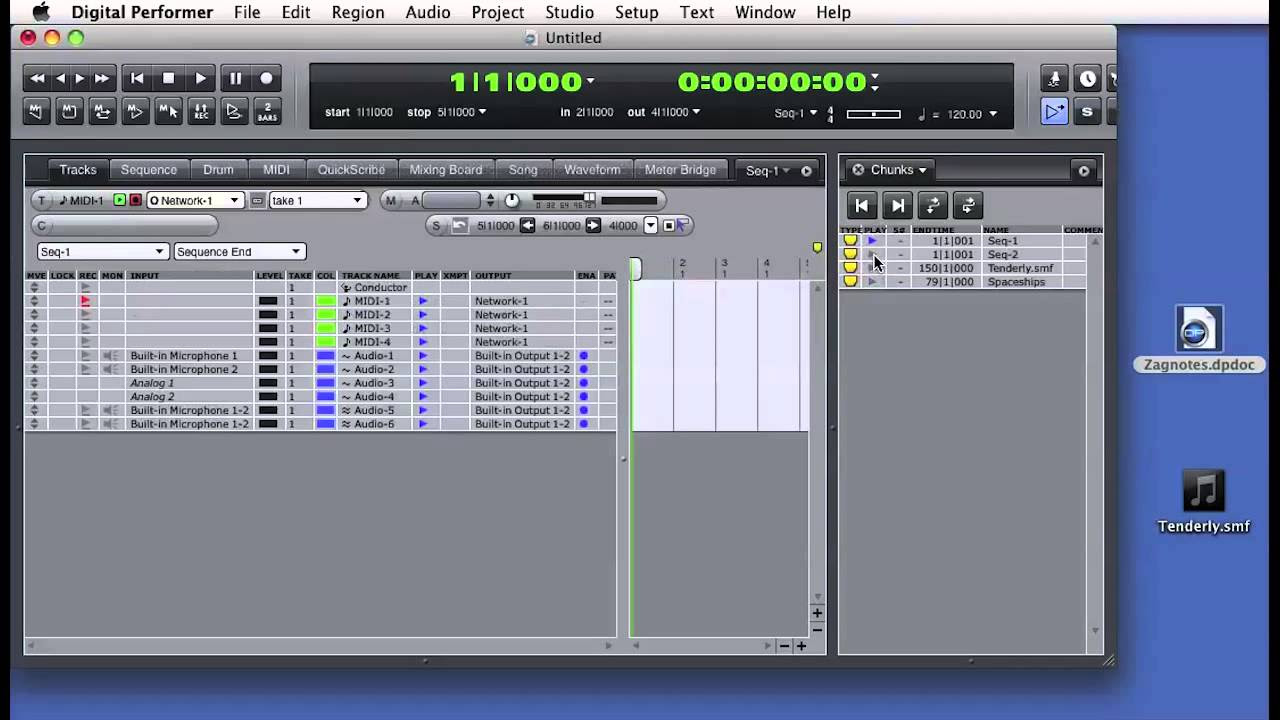1280x720 pixels.
Task: Open the stop time 5|1|000 dropdown
Action: [482, 112]
